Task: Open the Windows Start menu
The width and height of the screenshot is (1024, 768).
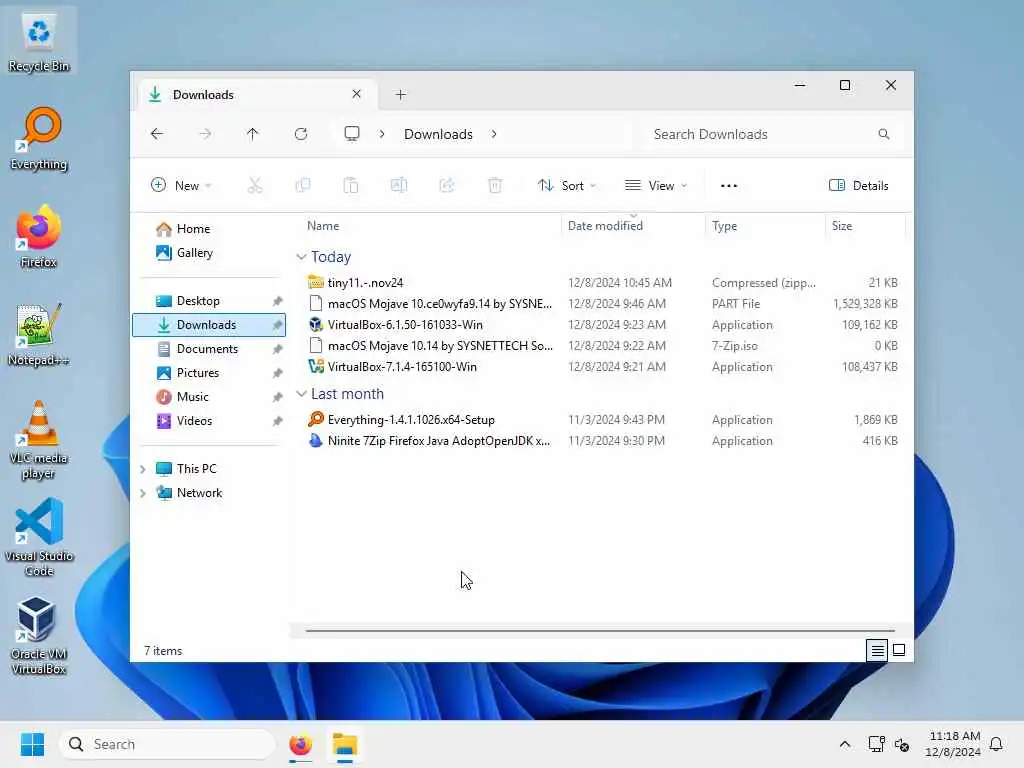Action: [32, 744]
